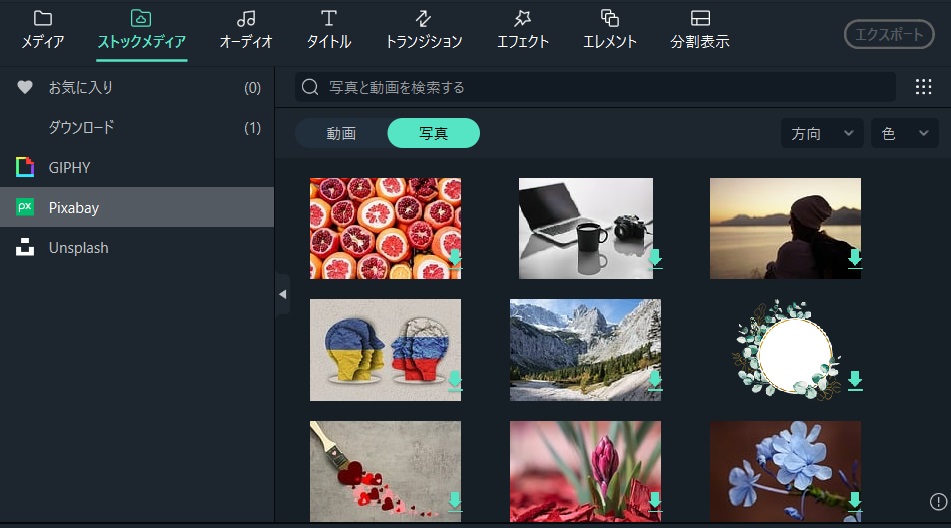Switch to the 写真 filter
951x528 pixels.
pos(434,133)
